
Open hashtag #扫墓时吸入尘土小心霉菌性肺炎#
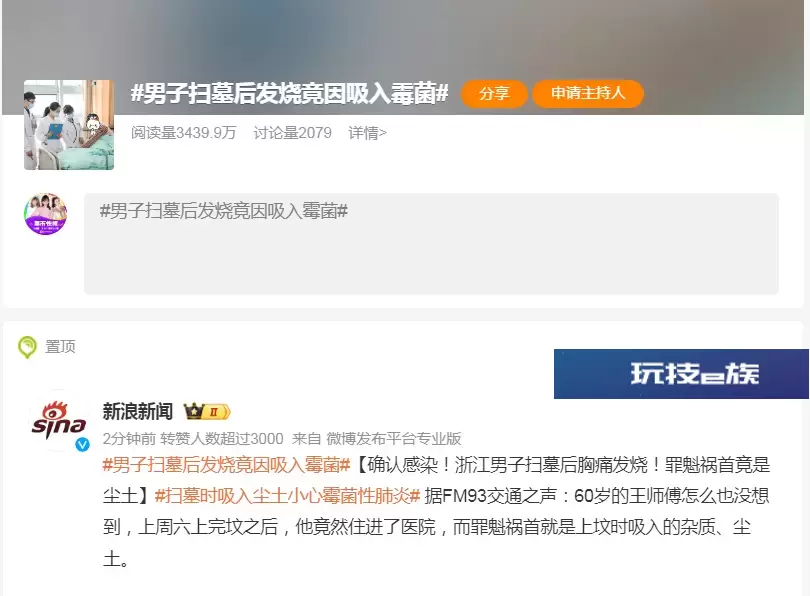click(x=287, y=496)
